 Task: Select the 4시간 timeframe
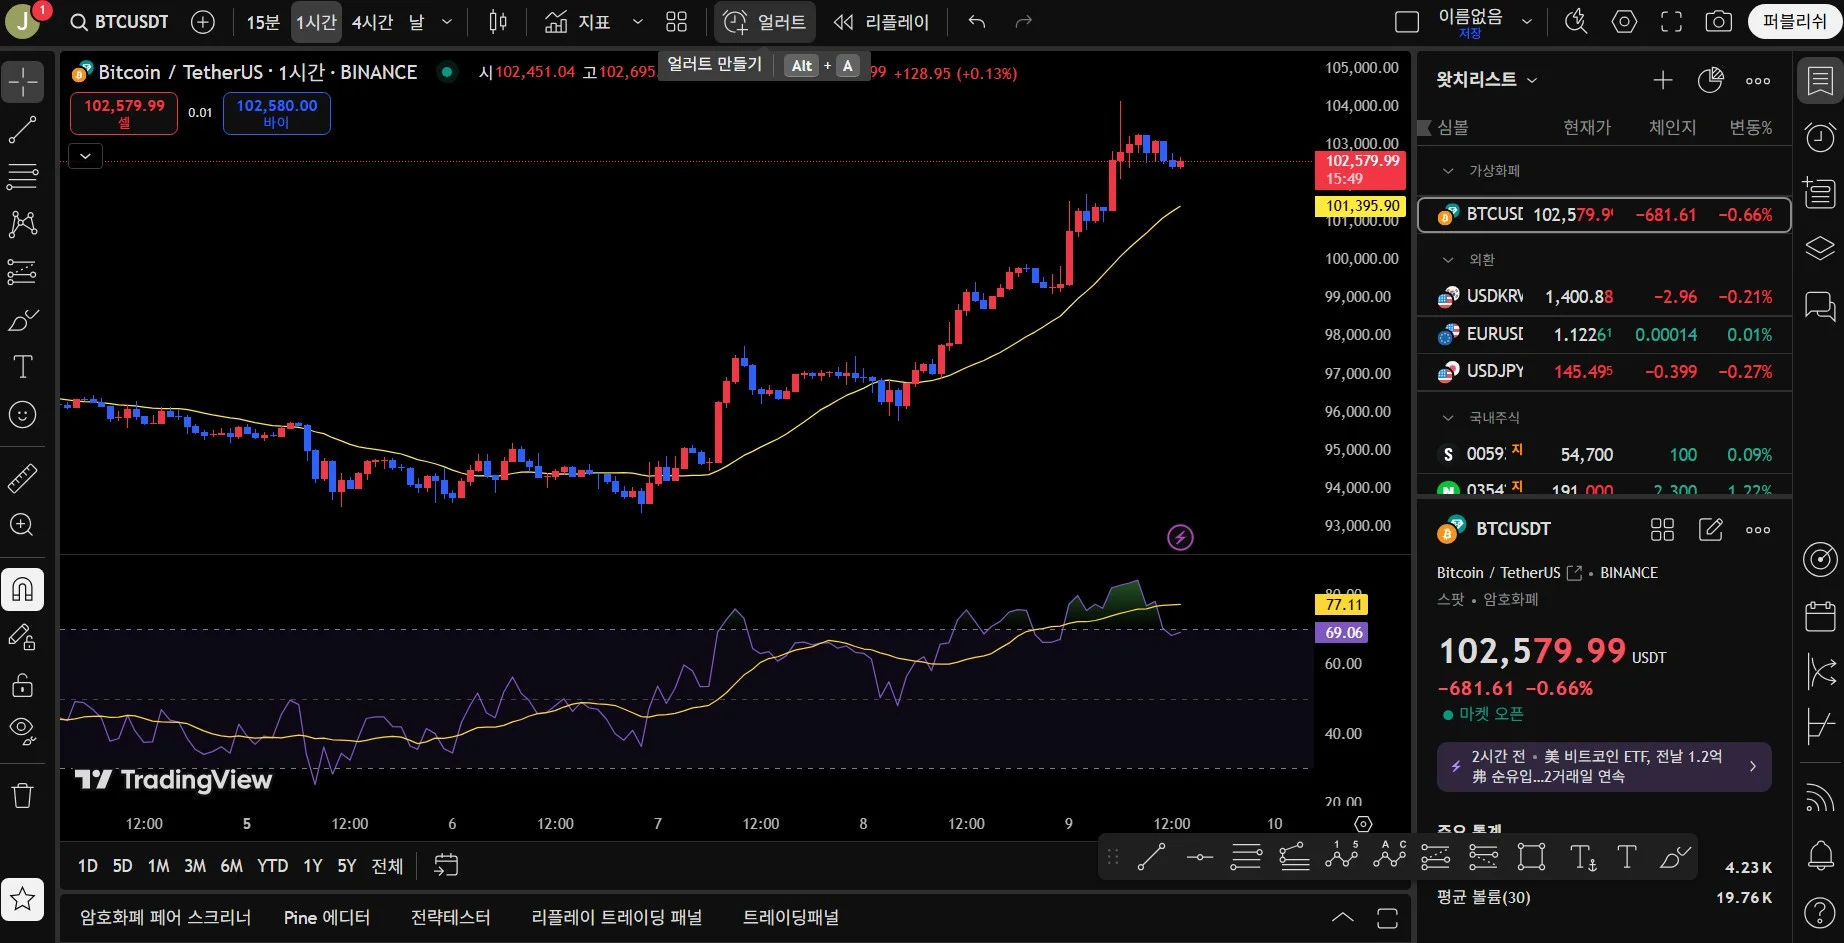pyautogui.click(x=372, y=22)
